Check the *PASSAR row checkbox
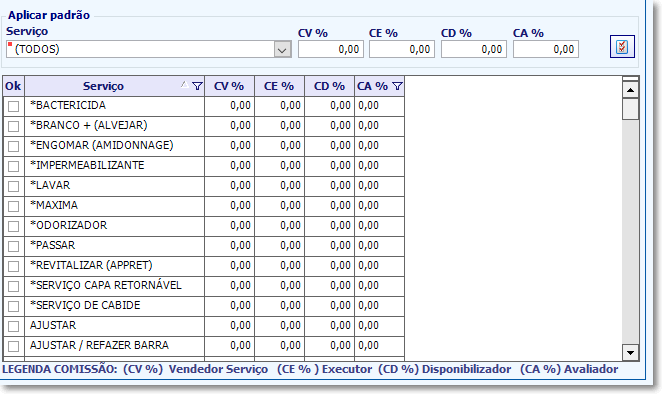Screen dimensions: 662x394 pos(14,246)
